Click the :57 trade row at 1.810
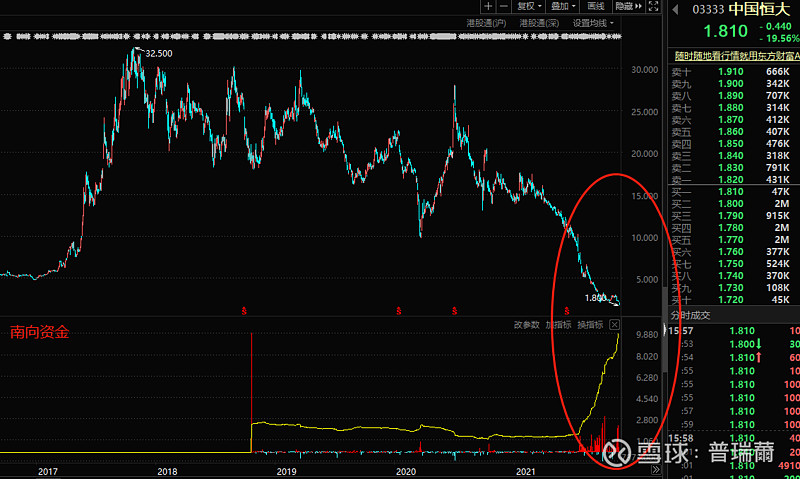 (734, 411)
